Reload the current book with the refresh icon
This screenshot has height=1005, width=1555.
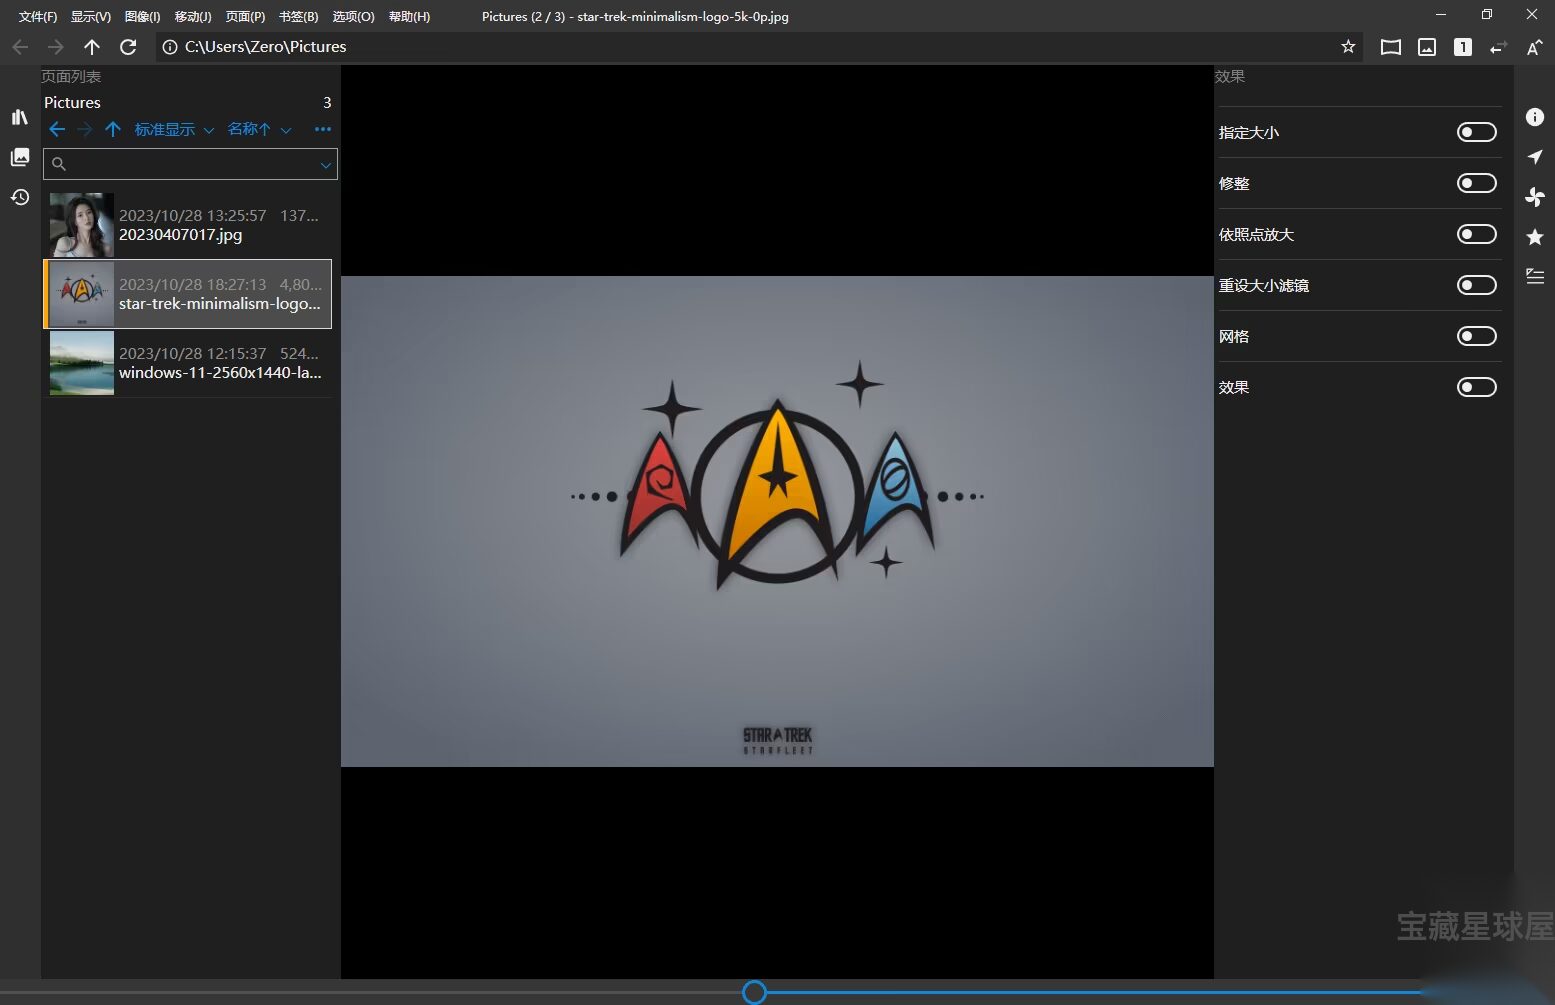[x=128, y=47]
